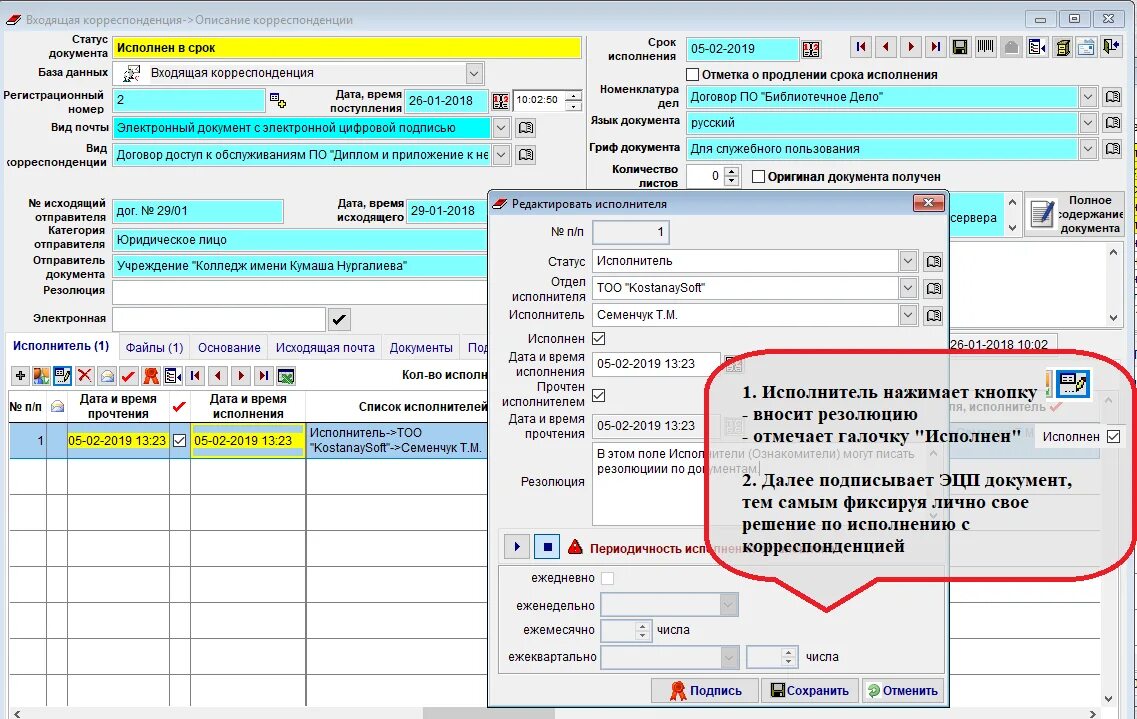
Task: Click the red checkmark icon in lower toolbar
Action: coord(128,375)
